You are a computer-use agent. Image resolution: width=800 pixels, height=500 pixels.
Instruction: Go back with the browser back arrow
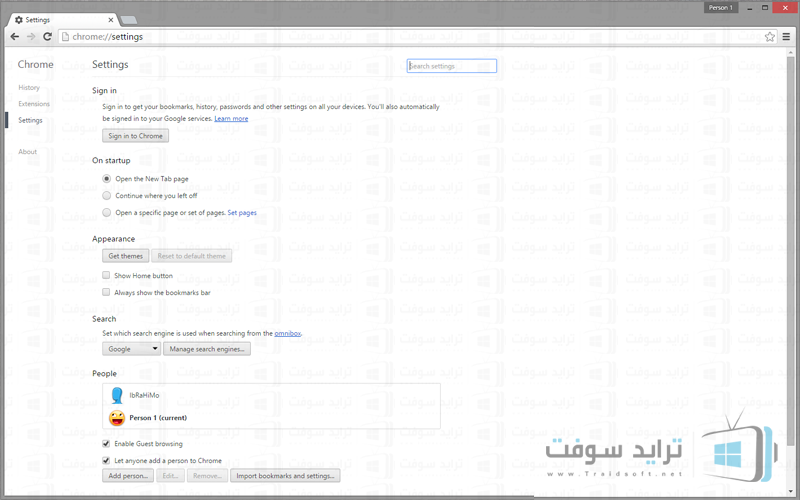click(x=15, y=37)
